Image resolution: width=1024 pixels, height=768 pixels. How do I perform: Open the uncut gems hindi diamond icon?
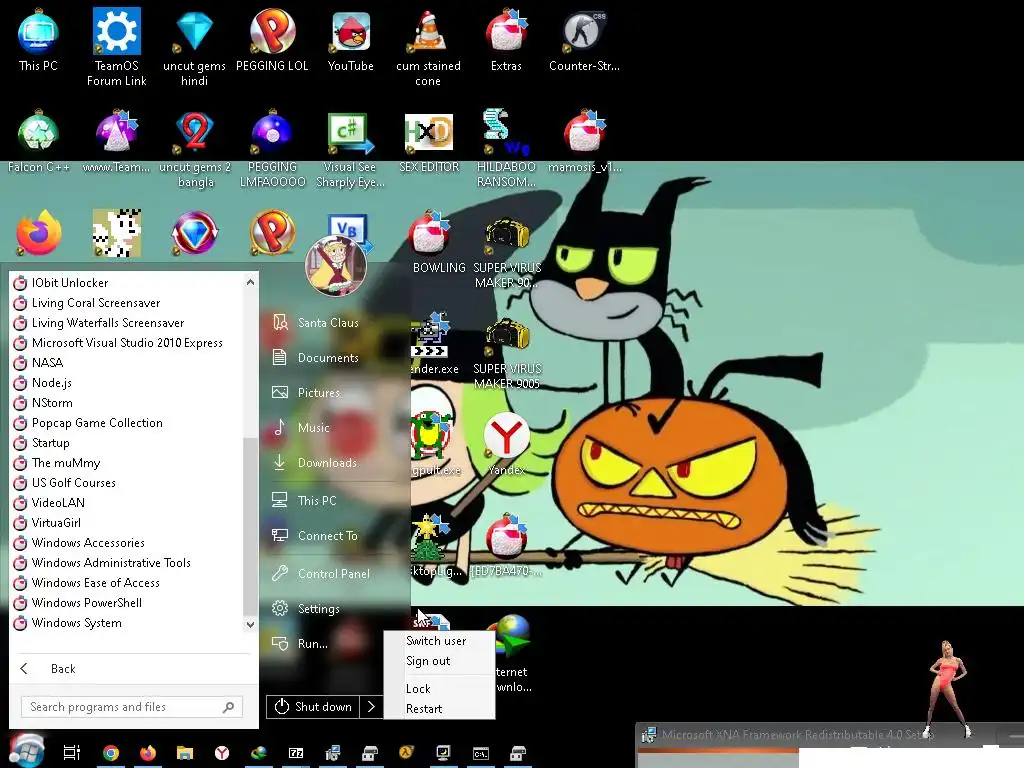pyautogui.click(x=194, y=47)
